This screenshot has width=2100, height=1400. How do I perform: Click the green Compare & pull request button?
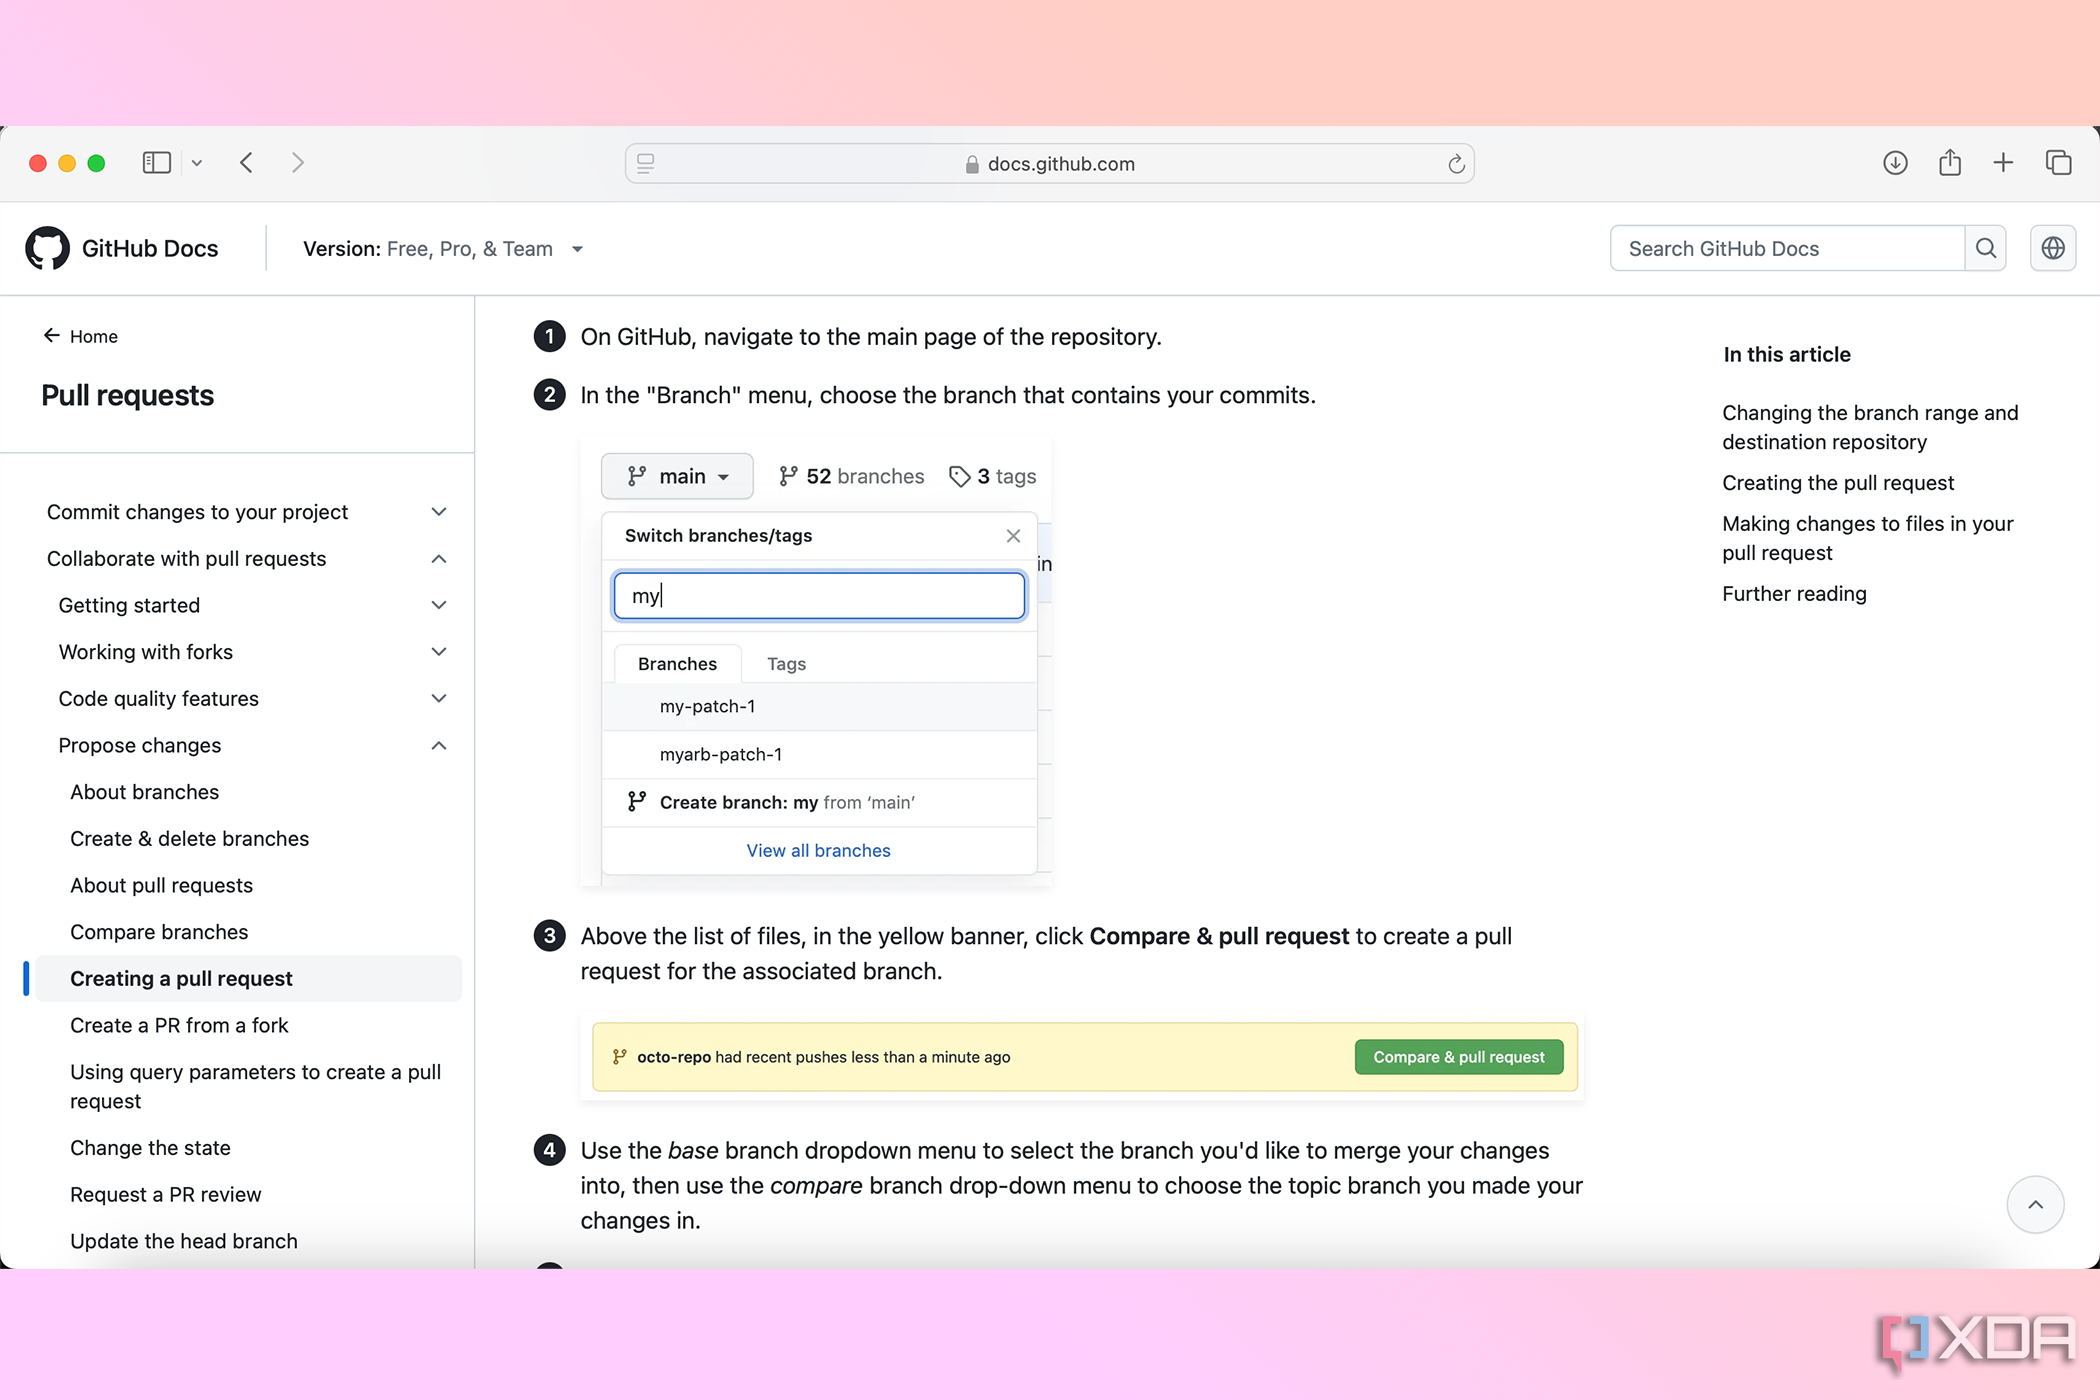[1459, 1057]
